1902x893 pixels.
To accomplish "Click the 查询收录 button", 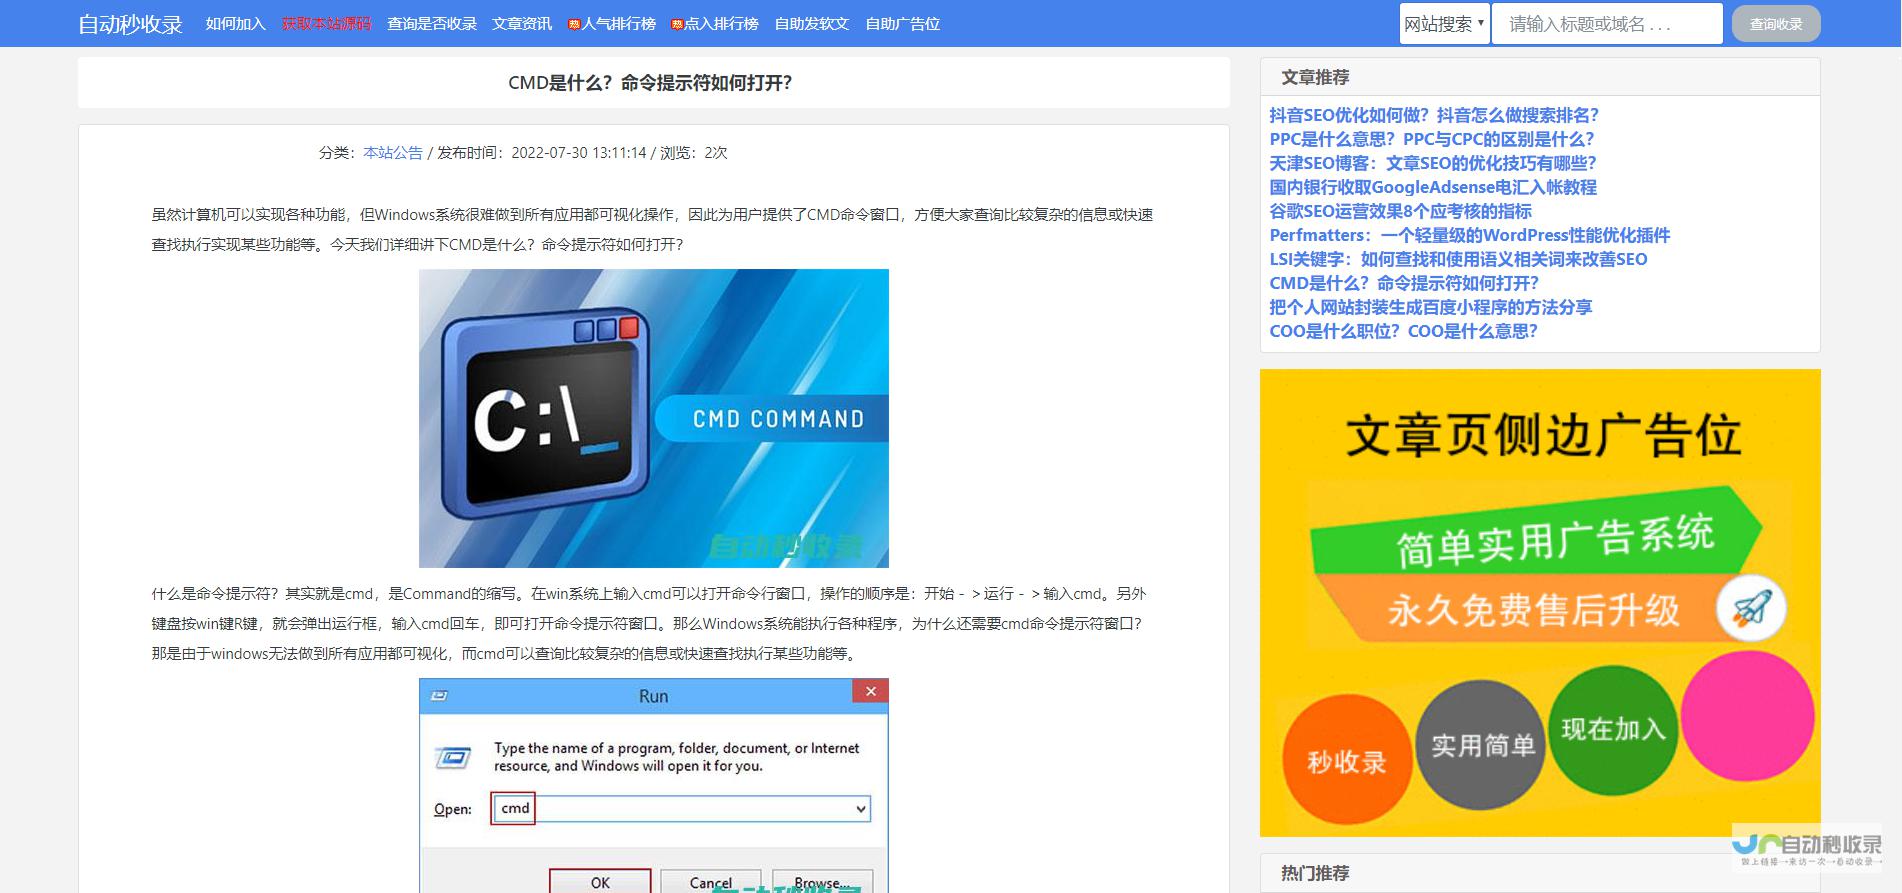I will point(1775,24).
